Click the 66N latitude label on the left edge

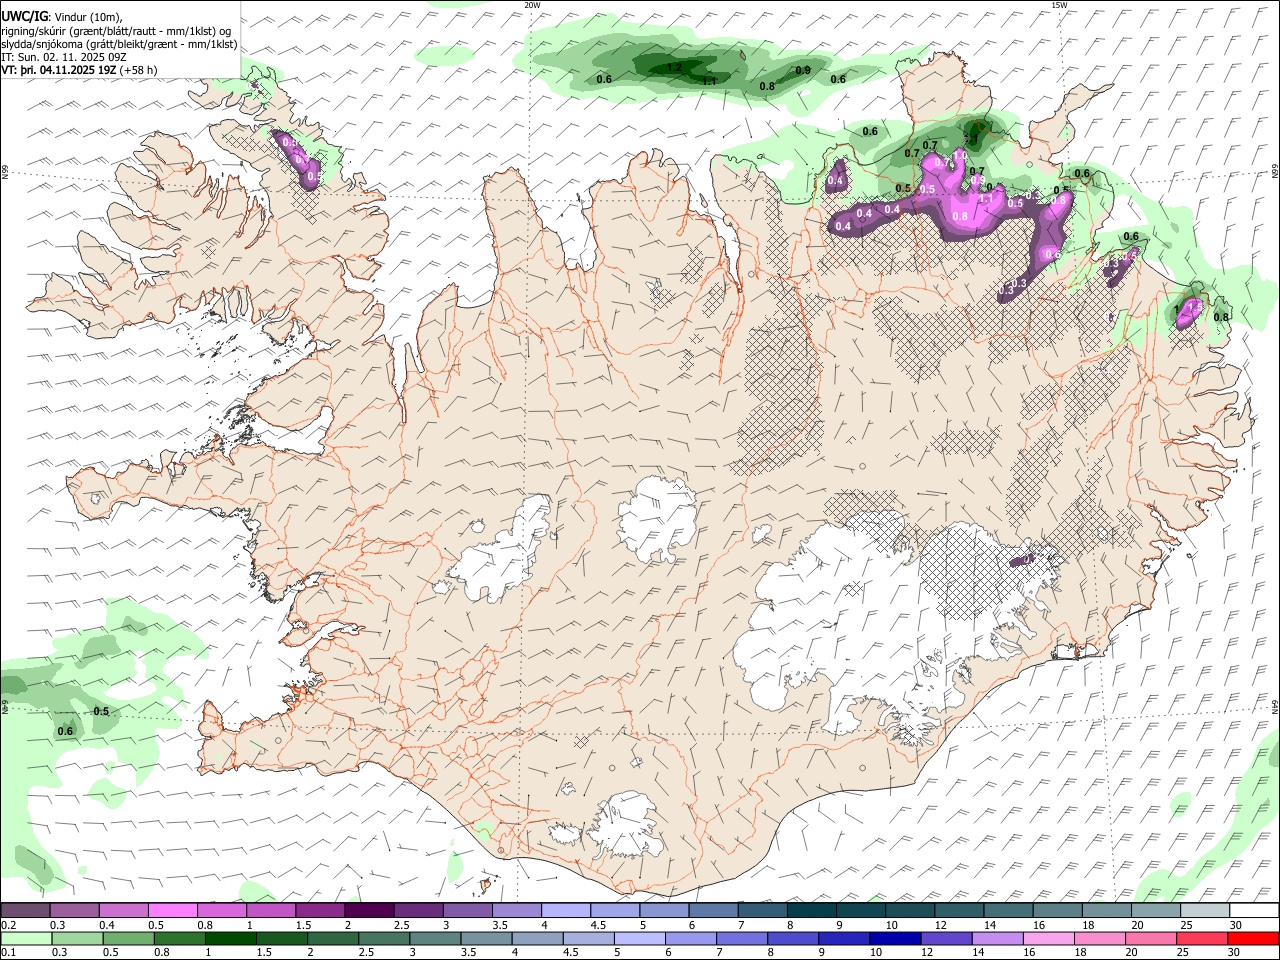[5, 172]
